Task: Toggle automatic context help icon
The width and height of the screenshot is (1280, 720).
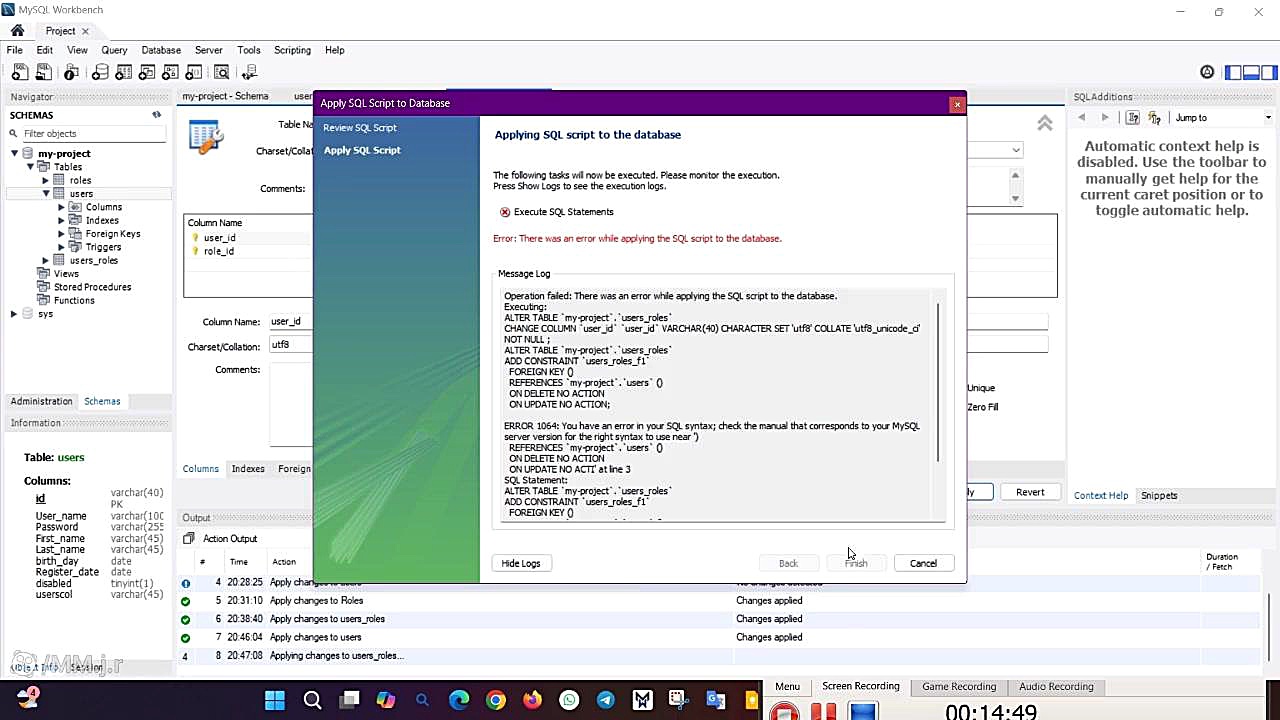Action: (1154, 117)
